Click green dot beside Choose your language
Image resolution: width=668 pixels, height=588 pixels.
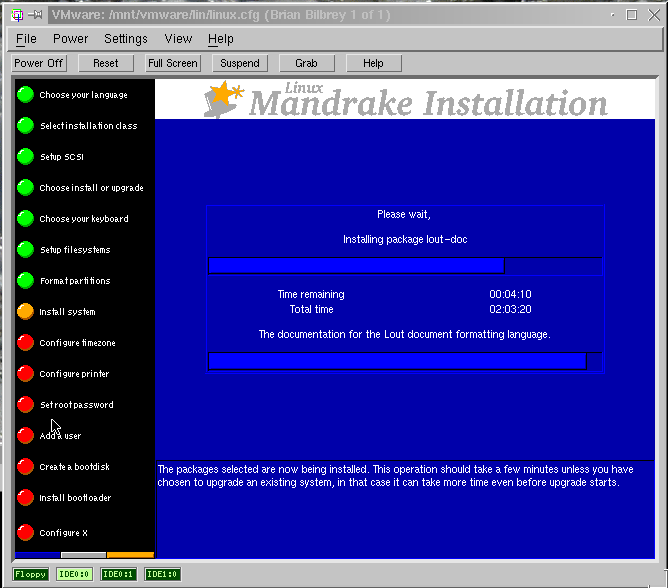[x=25, y=95]
